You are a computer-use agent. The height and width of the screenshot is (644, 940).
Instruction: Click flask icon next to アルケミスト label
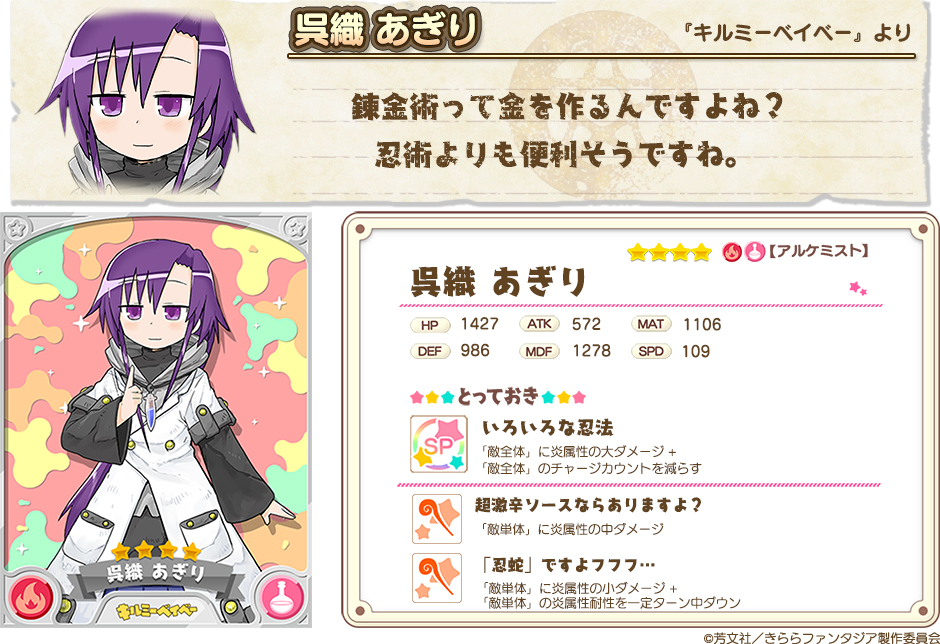(754, 252)
